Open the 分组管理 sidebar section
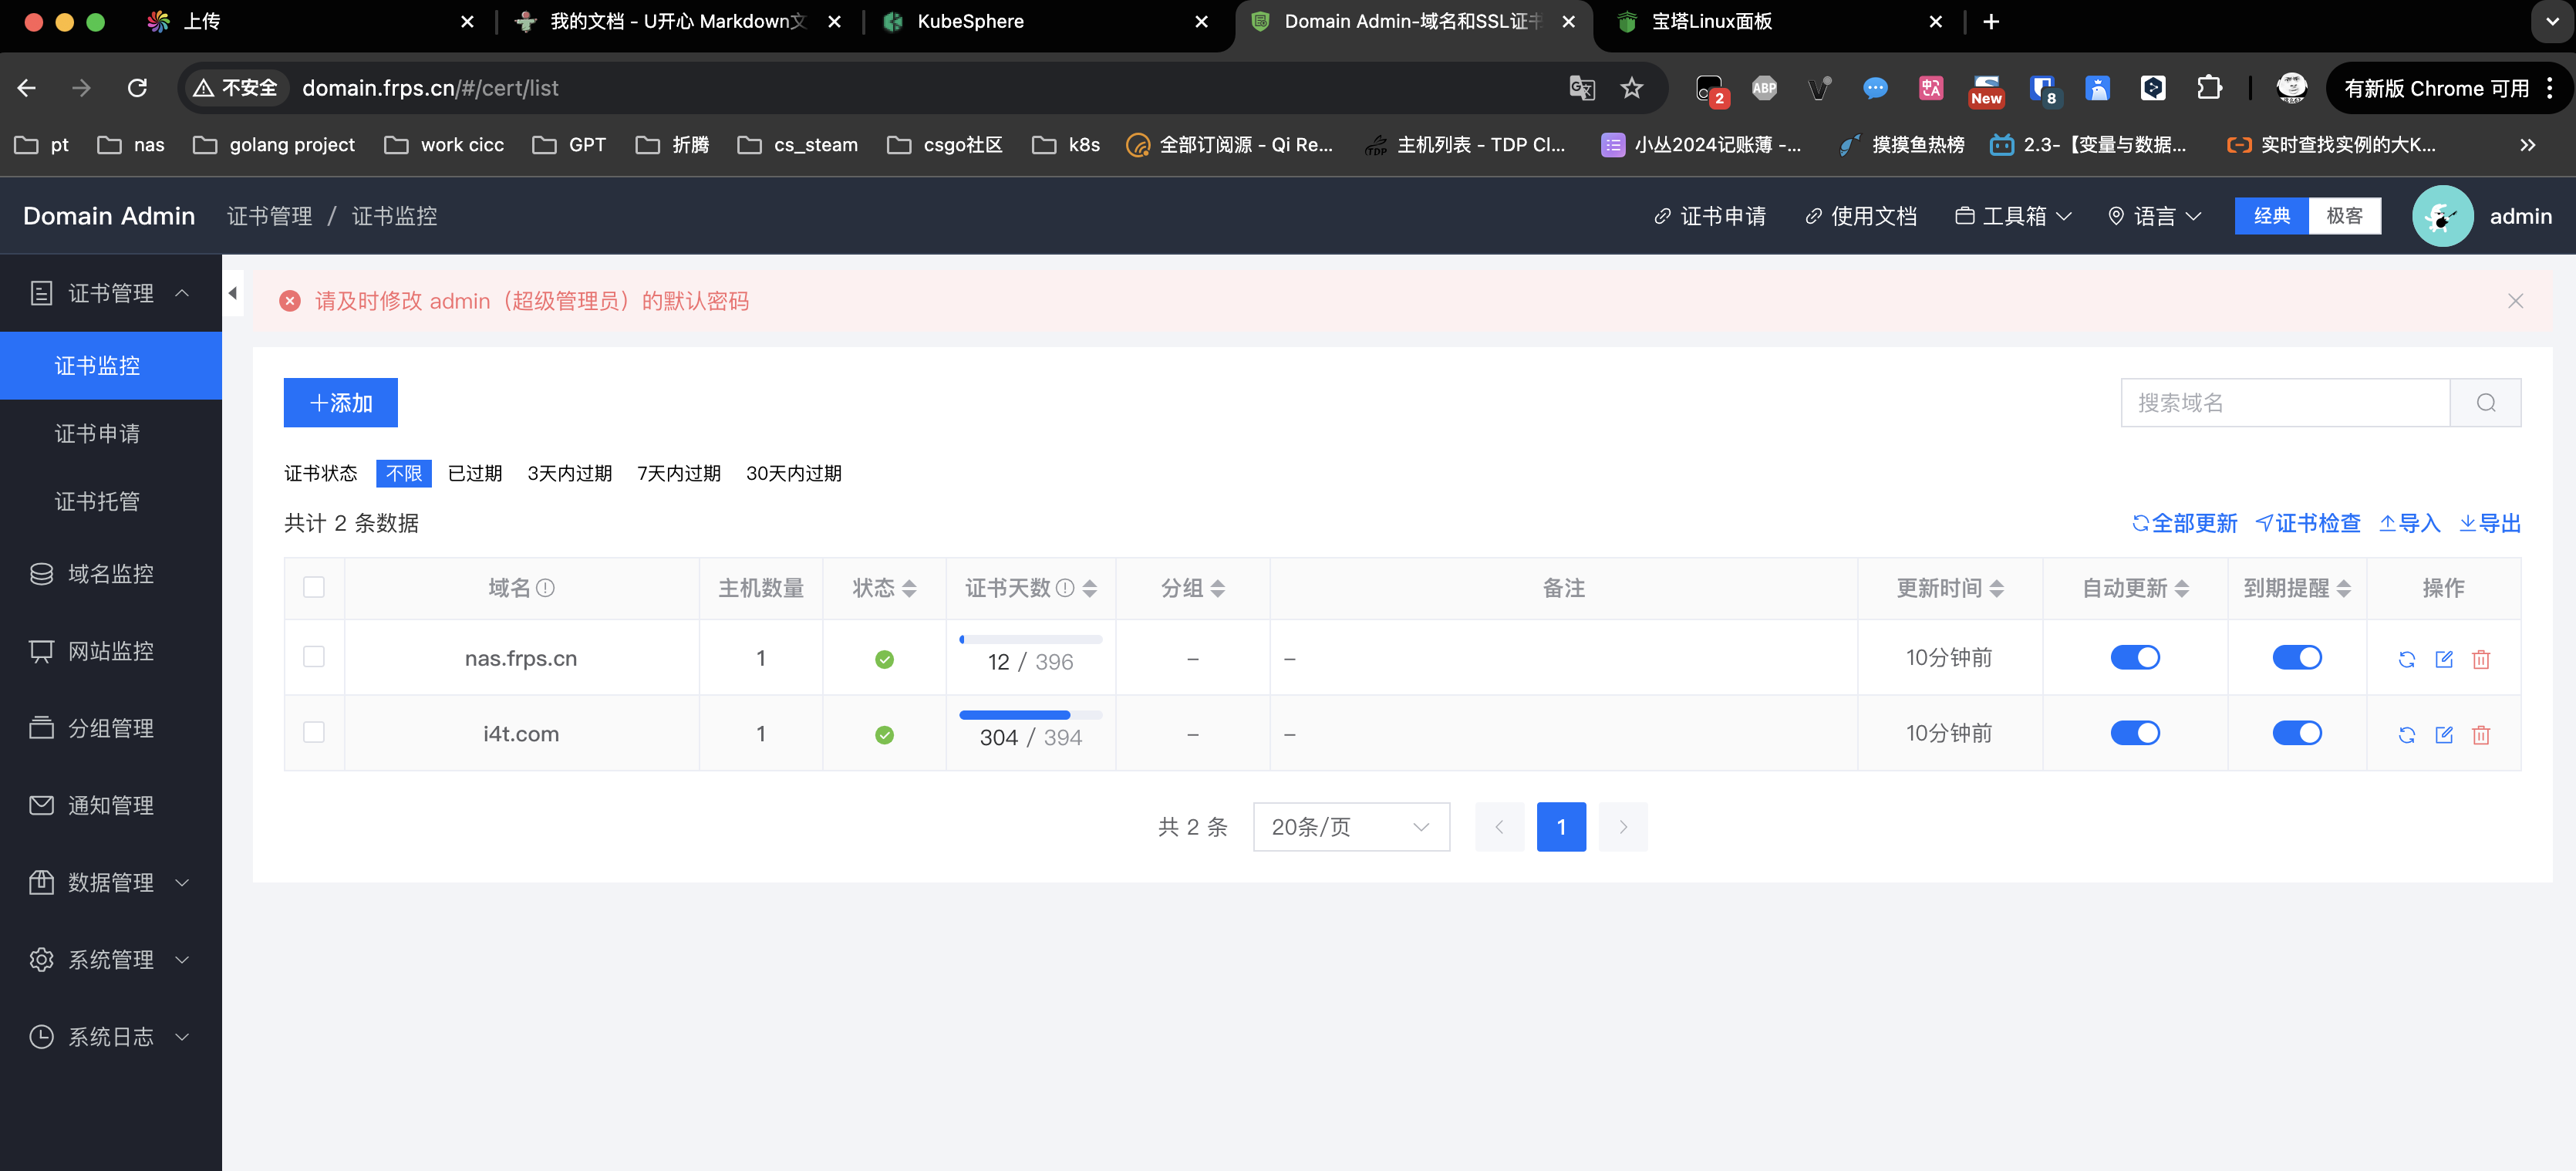Viewport: 2576px width, 1171px height. tap(110, 728)
